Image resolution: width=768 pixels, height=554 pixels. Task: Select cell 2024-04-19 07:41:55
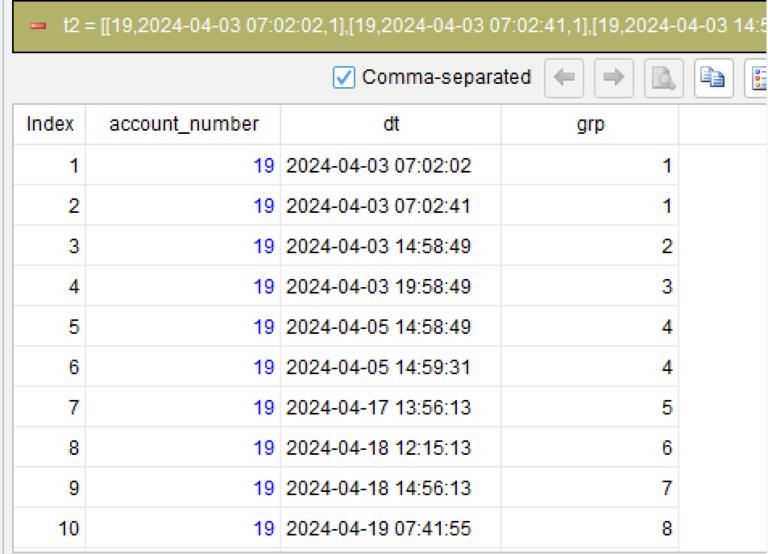391,529
